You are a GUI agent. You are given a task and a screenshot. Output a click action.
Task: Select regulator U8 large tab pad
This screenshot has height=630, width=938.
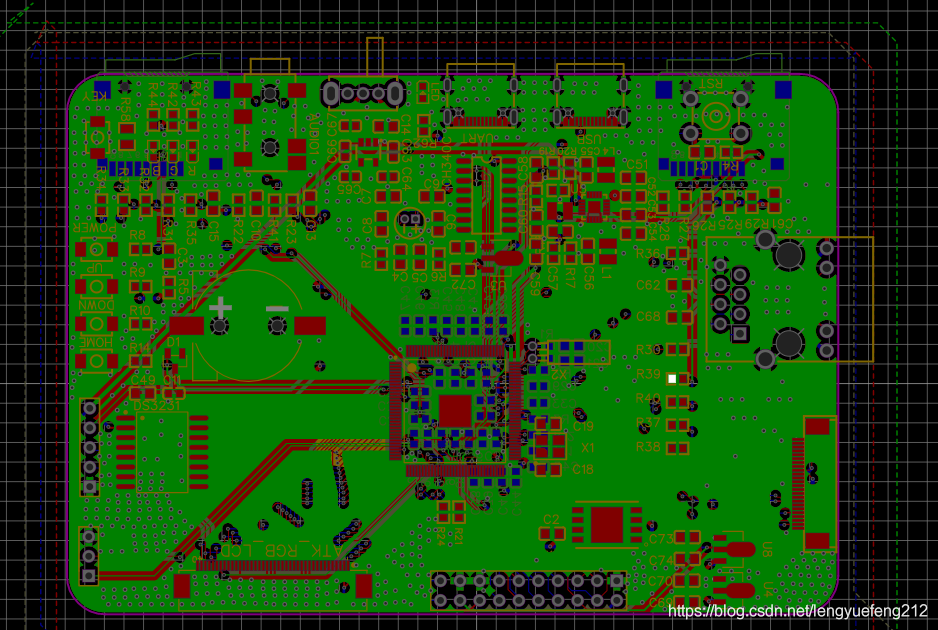[741, 549]
